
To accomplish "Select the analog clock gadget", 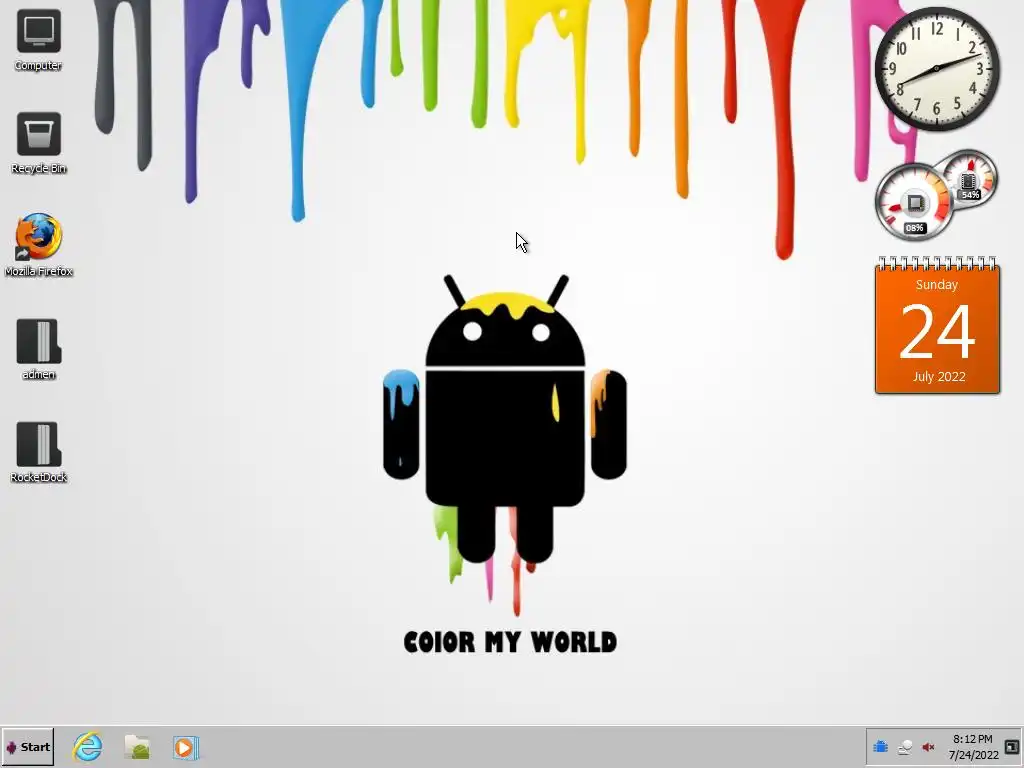I will 936,69.
